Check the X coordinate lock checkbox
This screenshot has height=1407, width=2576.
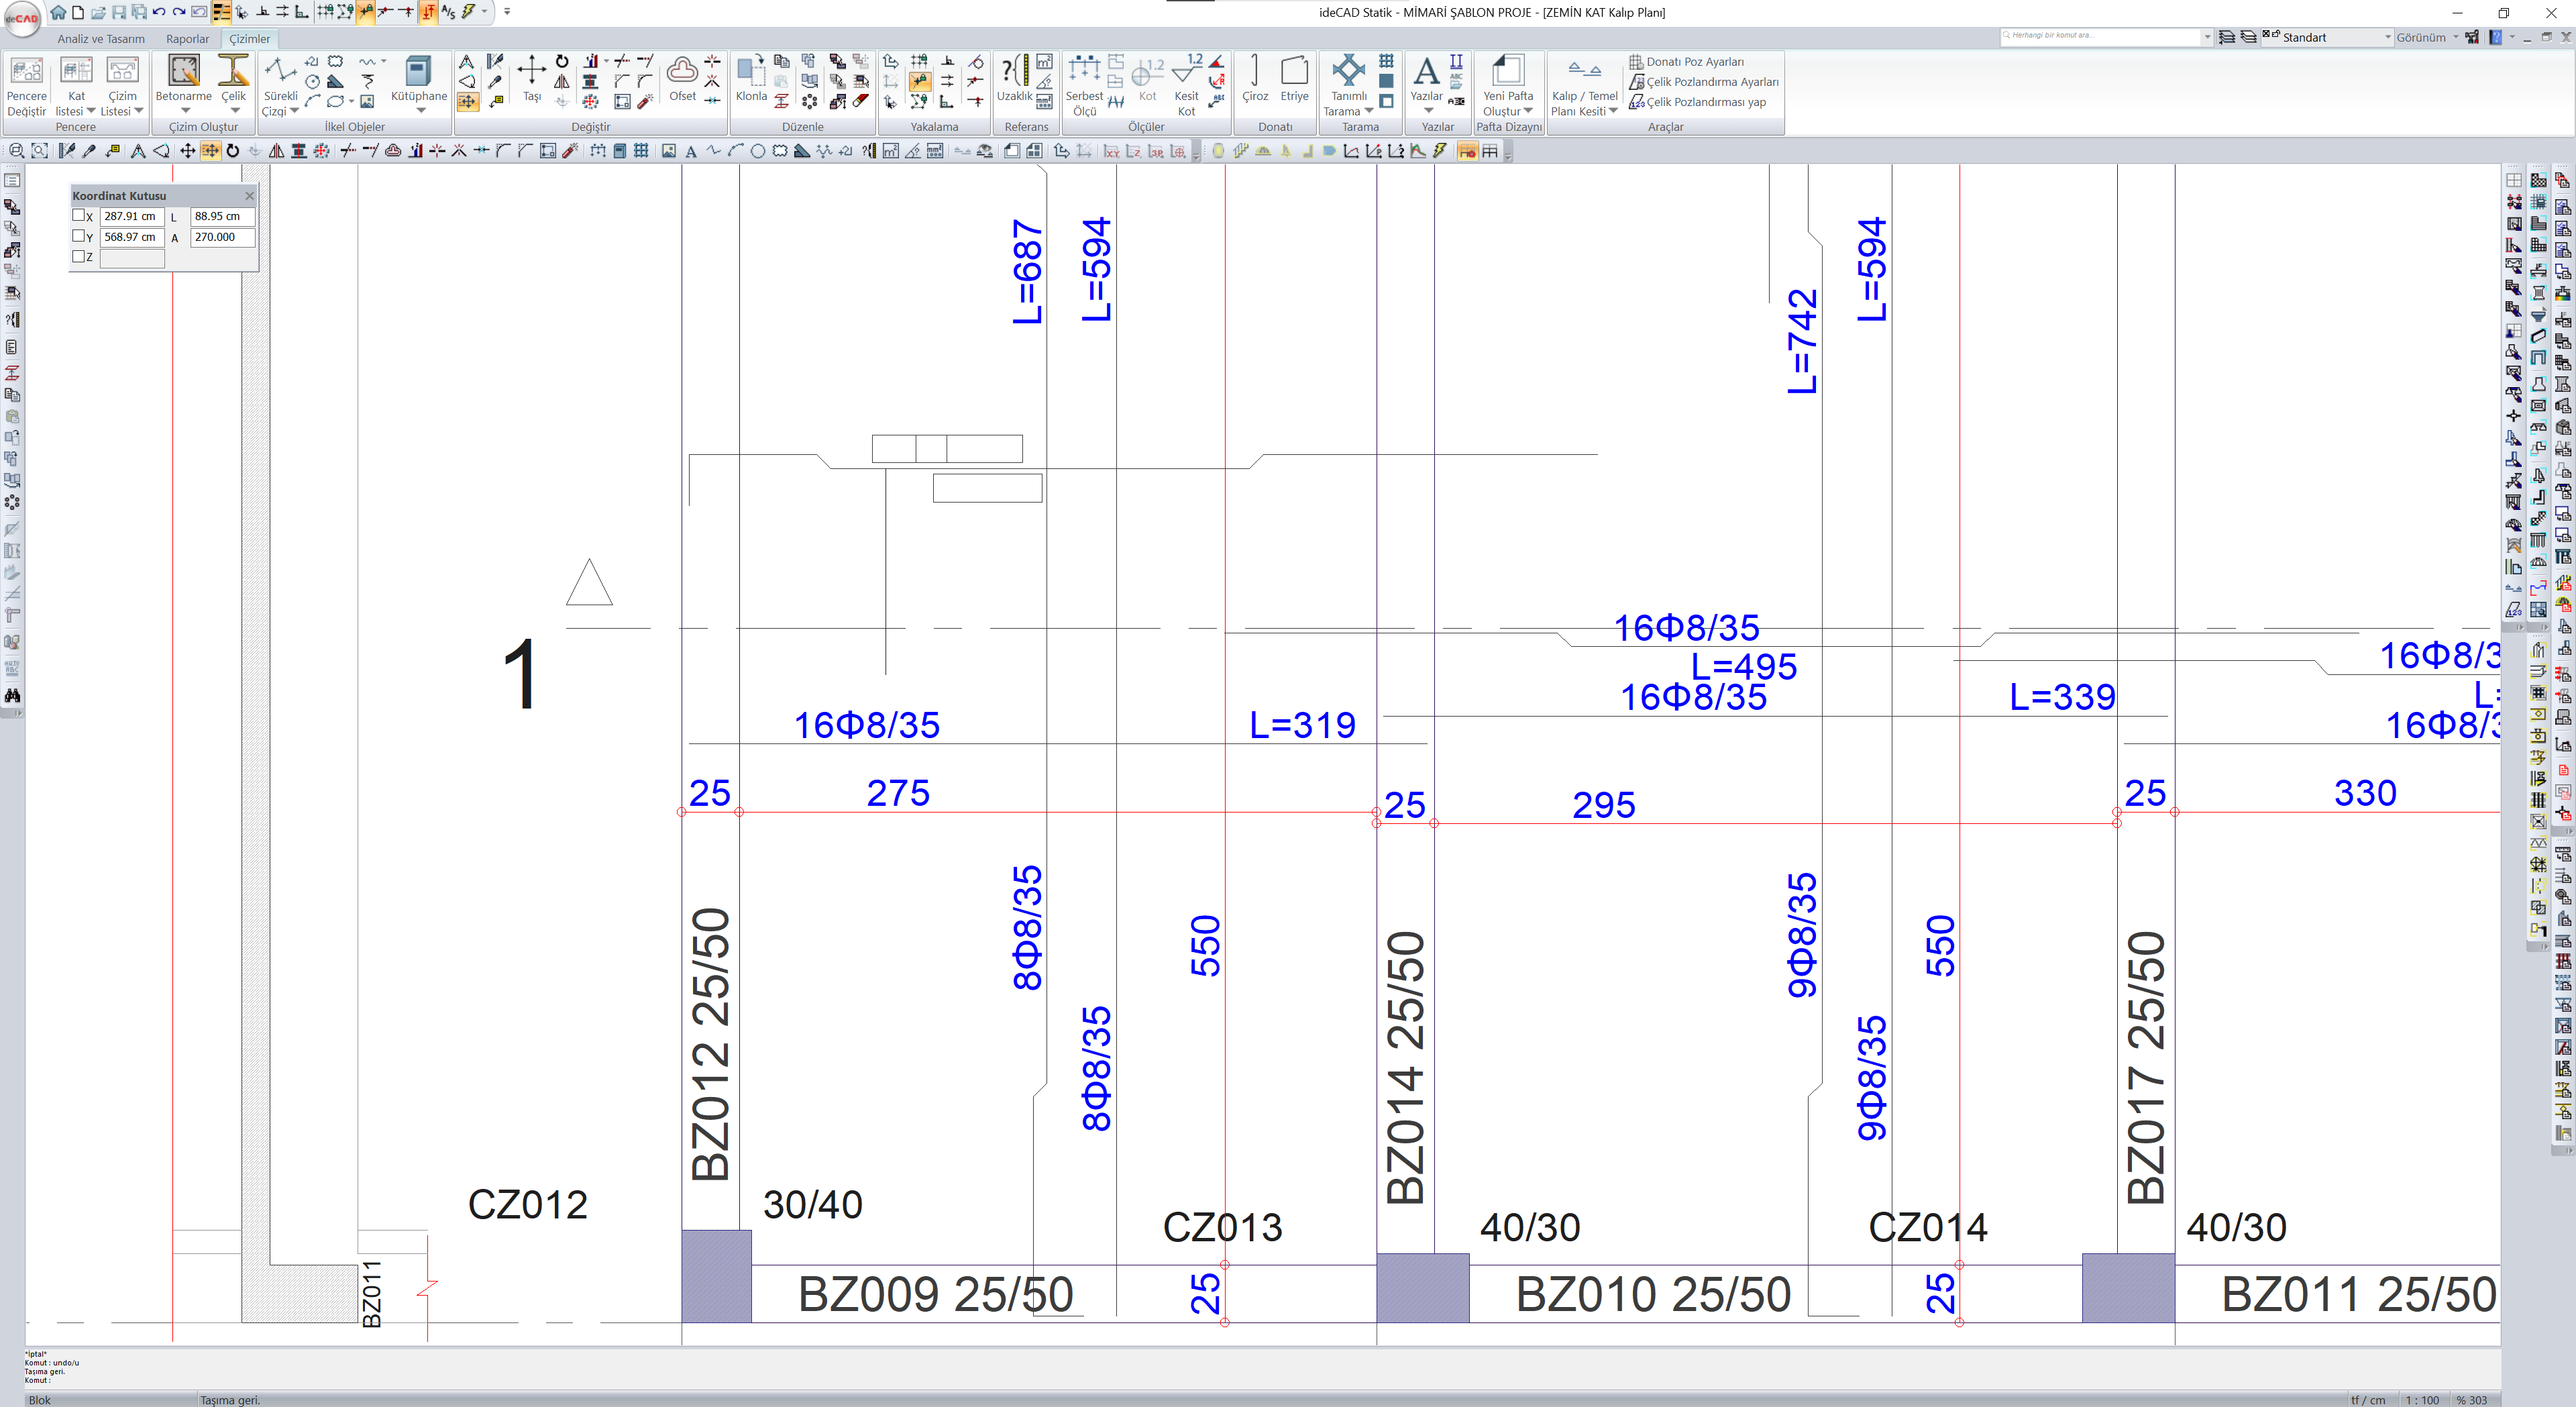pos(79,215)
